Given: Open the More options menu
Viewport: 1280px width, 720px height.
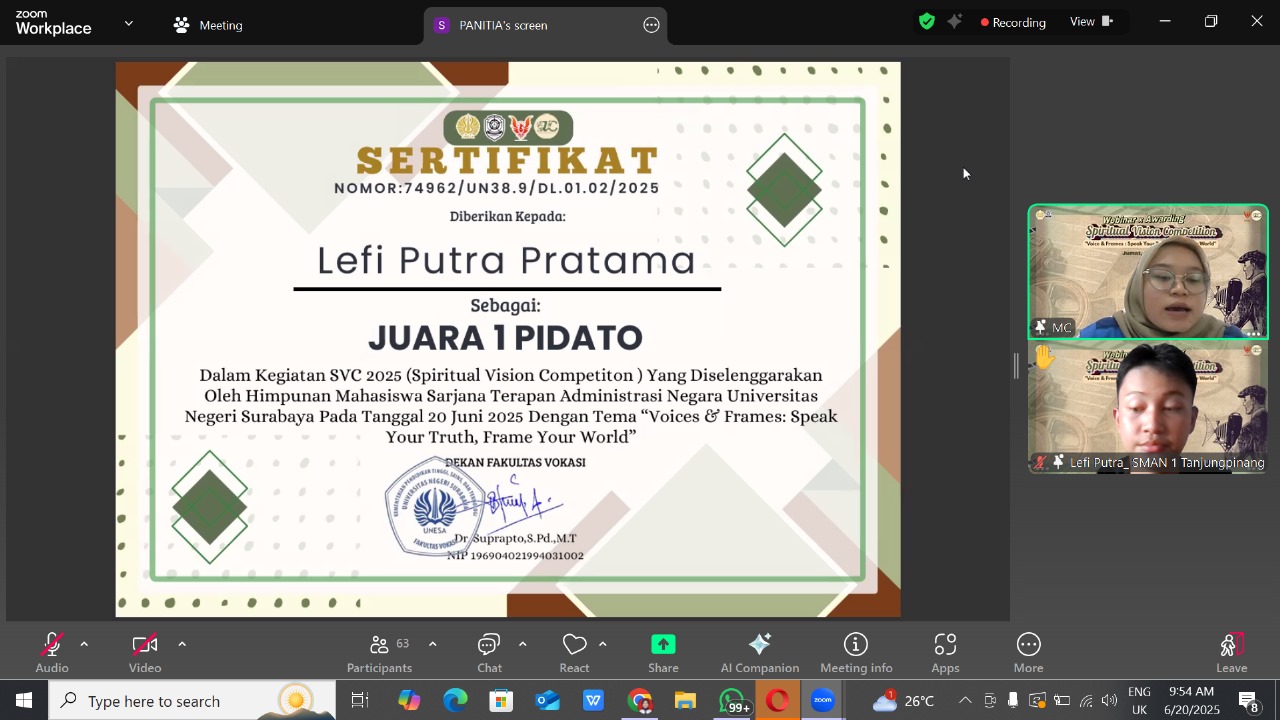Looking at the screenshot, I should 1028,653.
